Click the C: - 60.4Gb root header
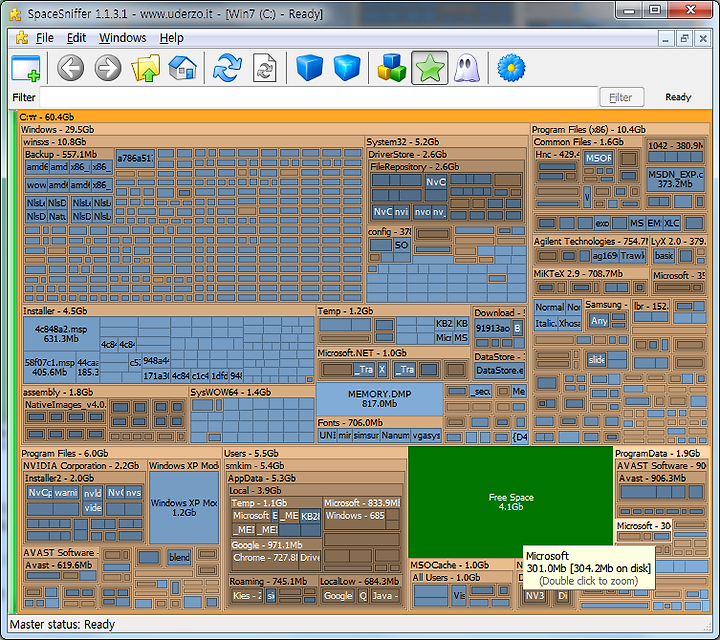Screen dimensions: 720x640 point(364,117)
